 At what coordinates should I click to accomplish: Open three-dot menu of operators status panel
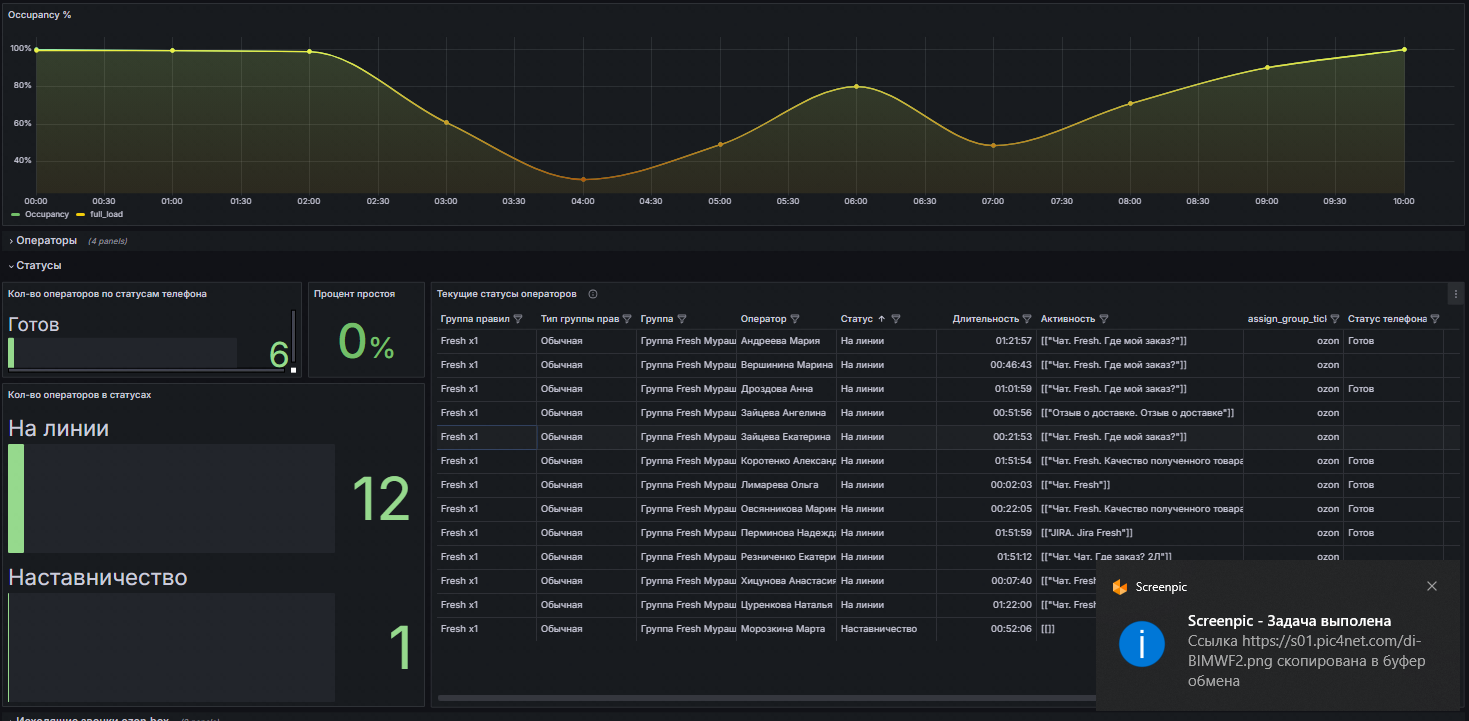[x=1454, y=294]
